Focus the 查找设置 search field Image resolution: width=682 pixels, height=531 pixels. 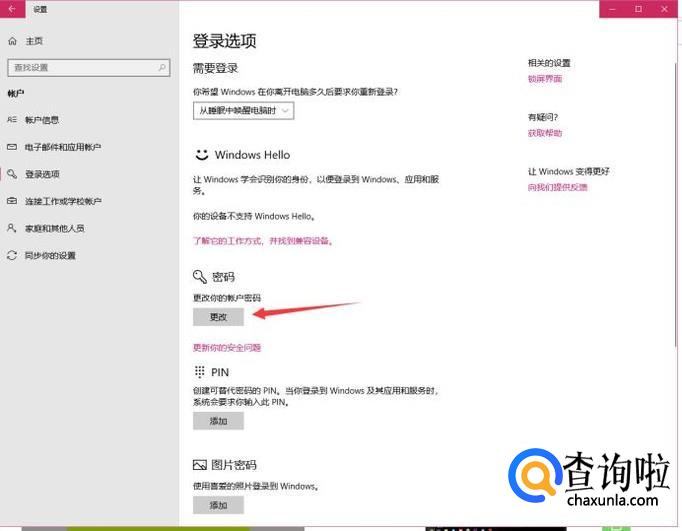pos(89,67)
